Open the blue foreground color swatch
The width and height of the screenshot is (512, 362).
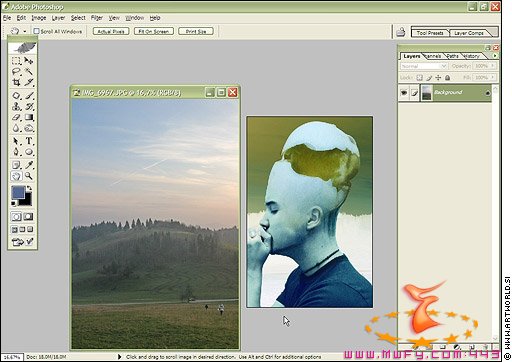point(18,192)
